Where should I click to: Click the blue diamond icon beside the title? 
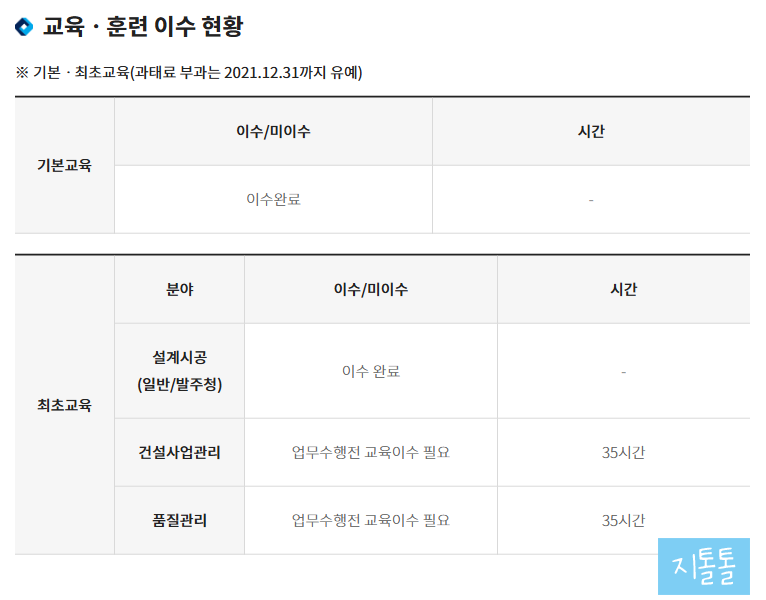pos(24,26)
